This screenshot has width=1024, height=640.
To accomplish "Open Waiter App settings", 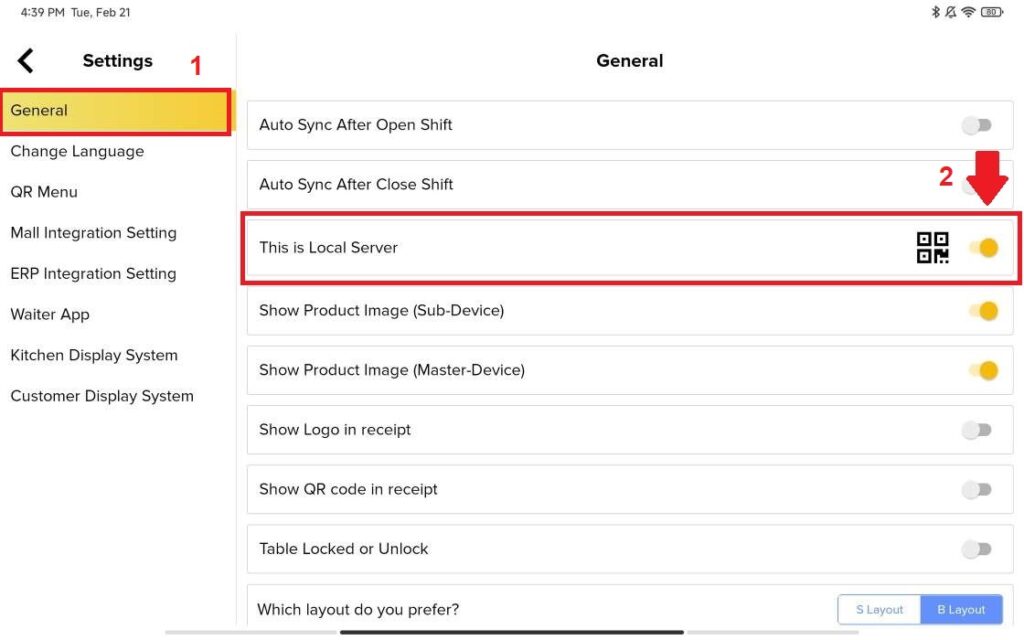I will (x=50, y=315).
